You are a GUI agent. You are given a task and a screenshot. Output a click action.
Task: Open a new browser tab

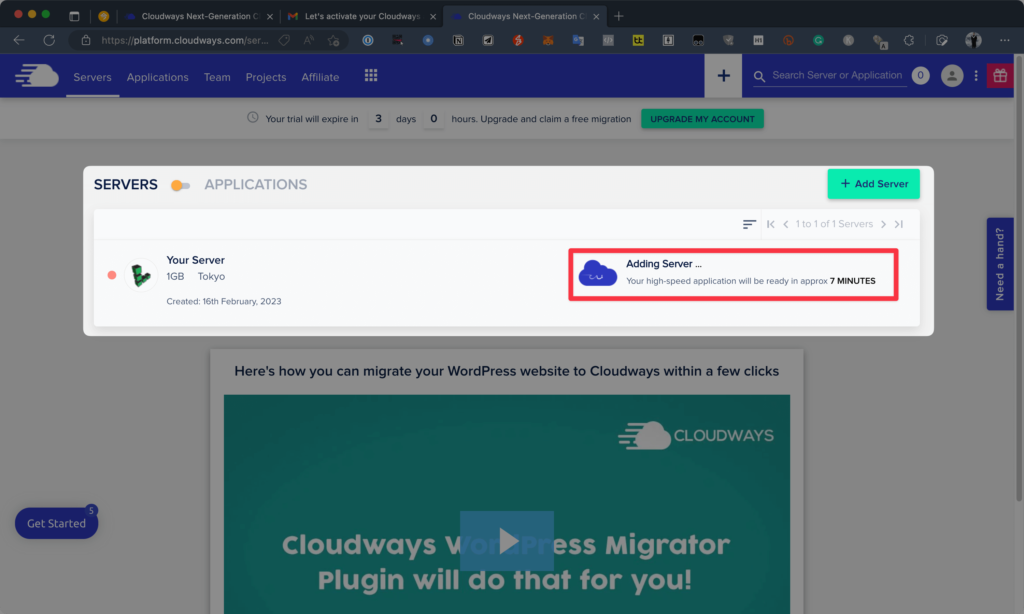pos(618,16)
